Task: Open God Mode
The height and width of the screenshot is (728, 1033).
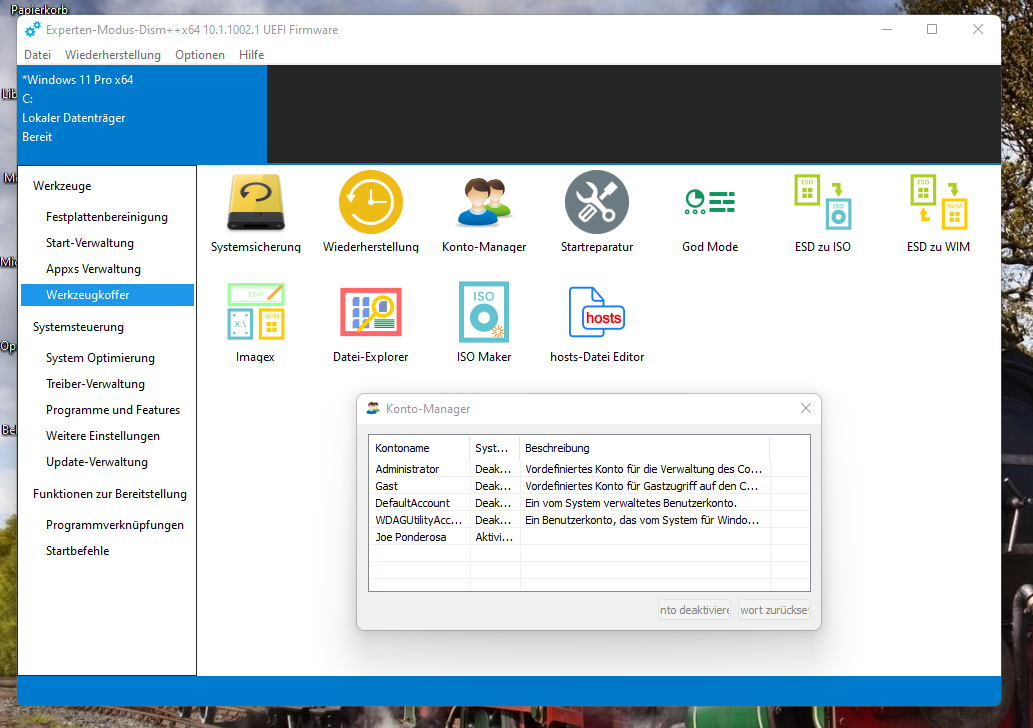Action: click(710, 212)
